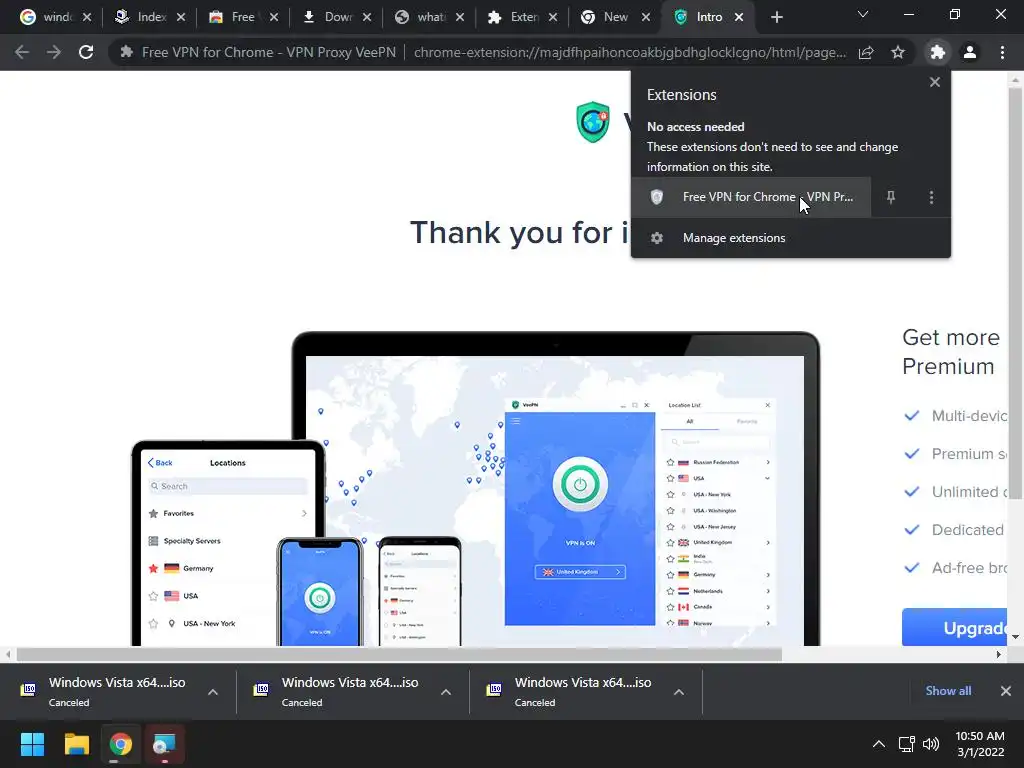Click the extension puzzle icon in address bar
Image resolution: width=1024 pixels, height=768 pixels.
pyautogui.click(x=127, y=52)
